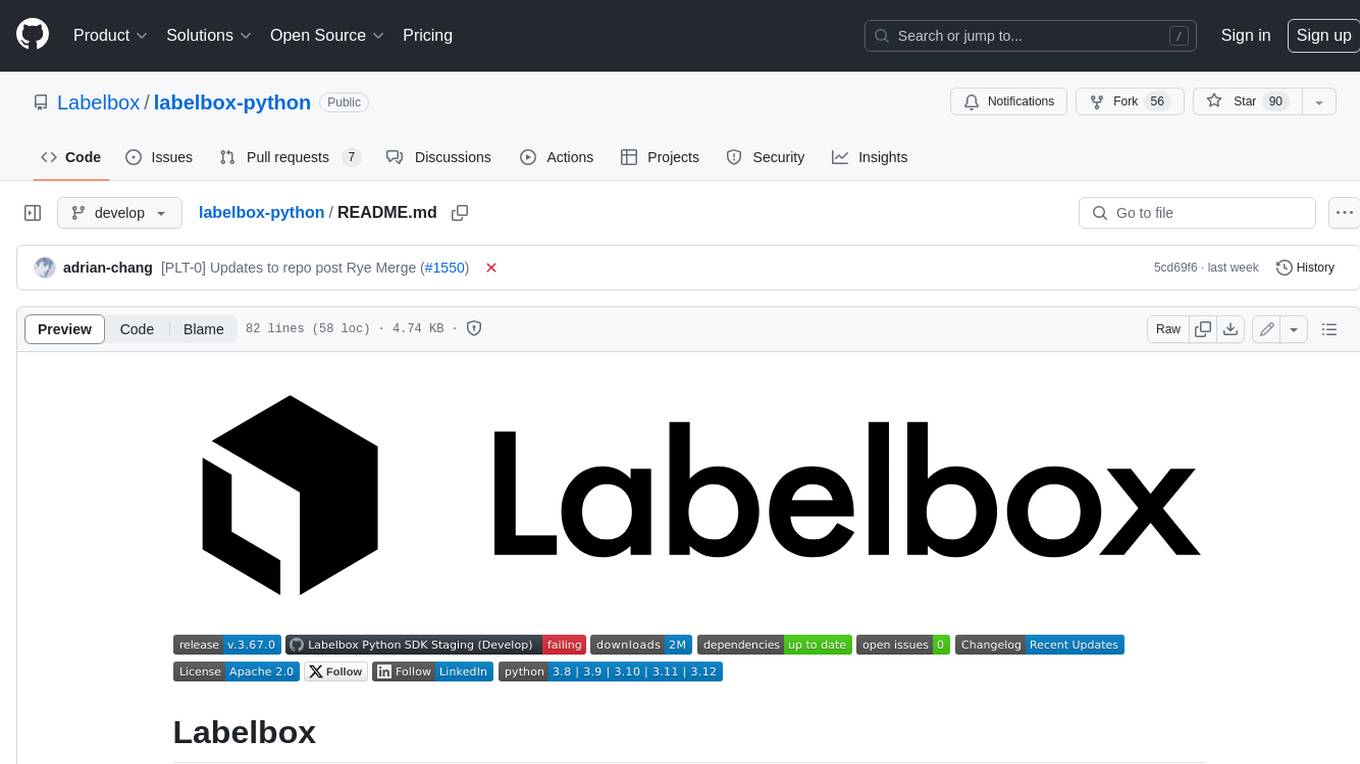Open commit 5cd69f6
The height and width of the screenshot is (764, 1360).
(1175, 268)
